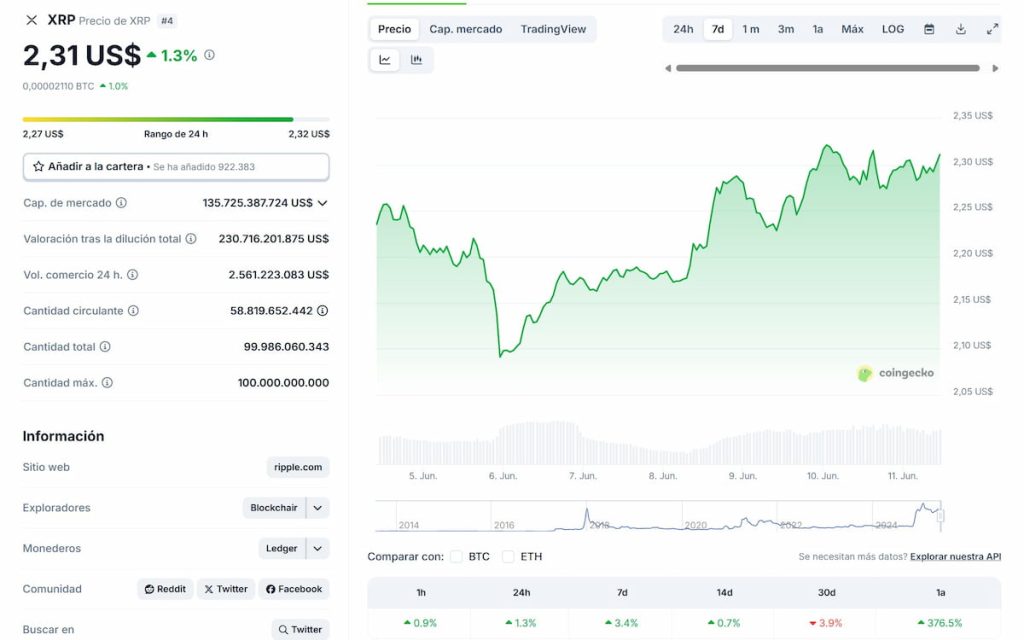Open Explorar nuestra API link

(955, 556)
